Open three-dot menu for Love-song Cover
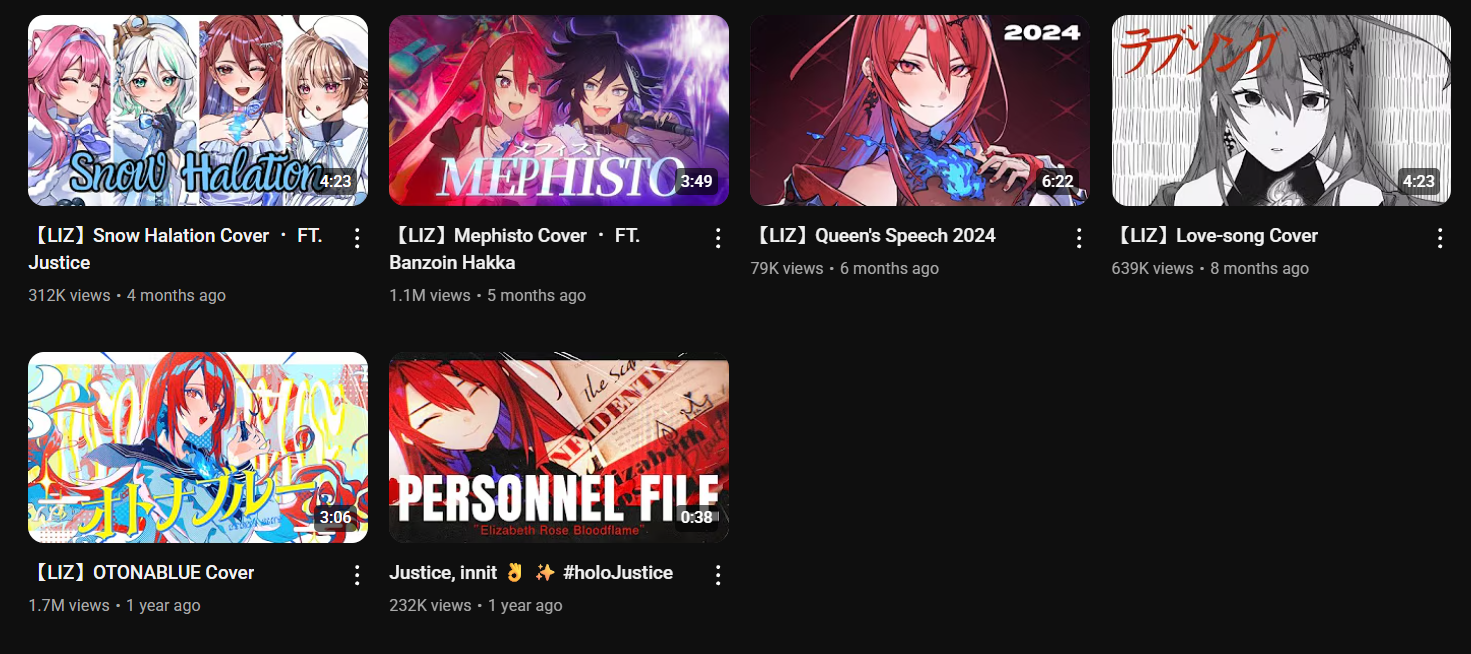The height and width of the screenshot is (654, 1471). [1440, 238]
